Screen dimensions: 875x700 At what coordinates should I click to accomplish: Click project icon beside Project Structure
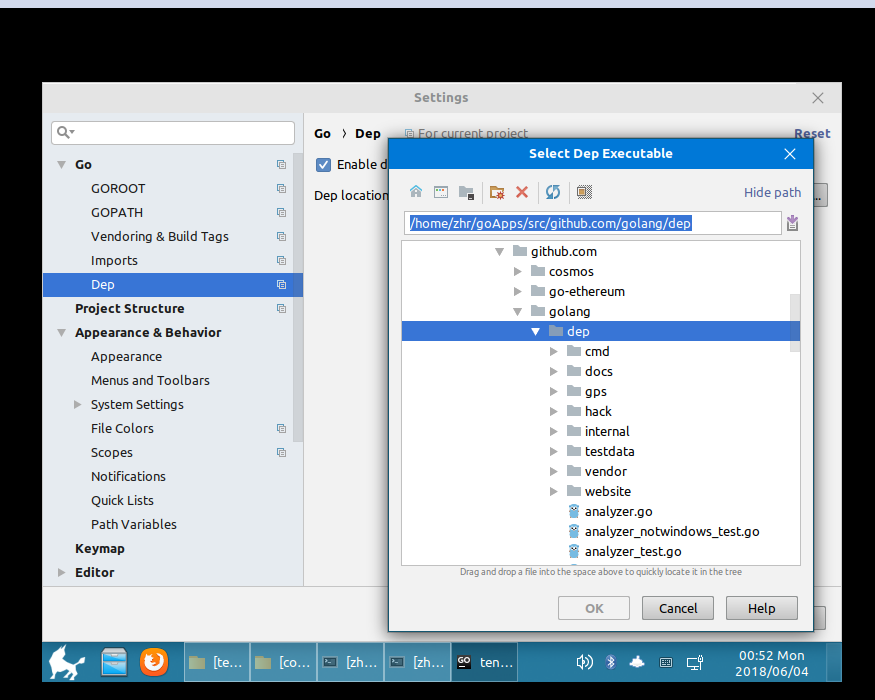click(x=281, y=309)
